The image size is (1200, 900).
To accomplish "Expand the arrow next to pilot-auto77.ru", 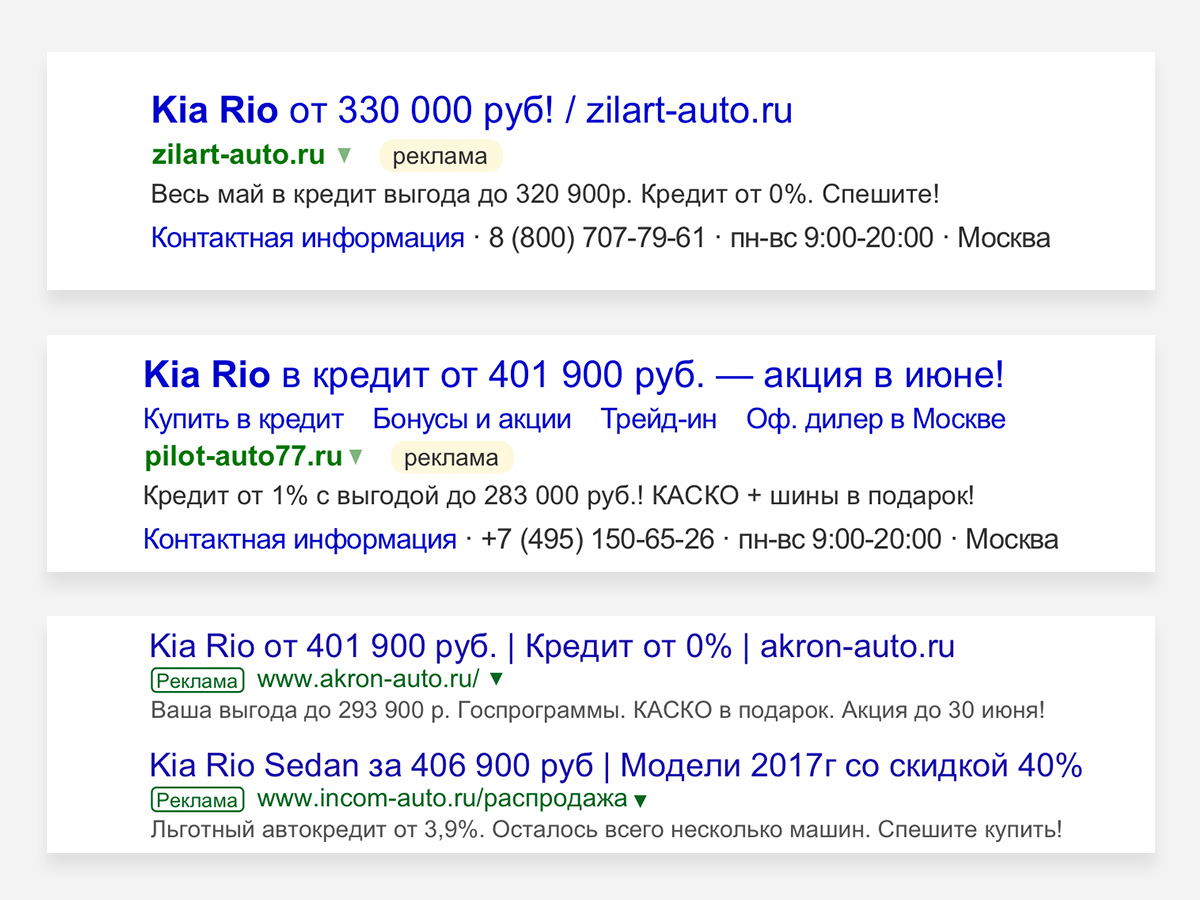I will click(355, 458).
